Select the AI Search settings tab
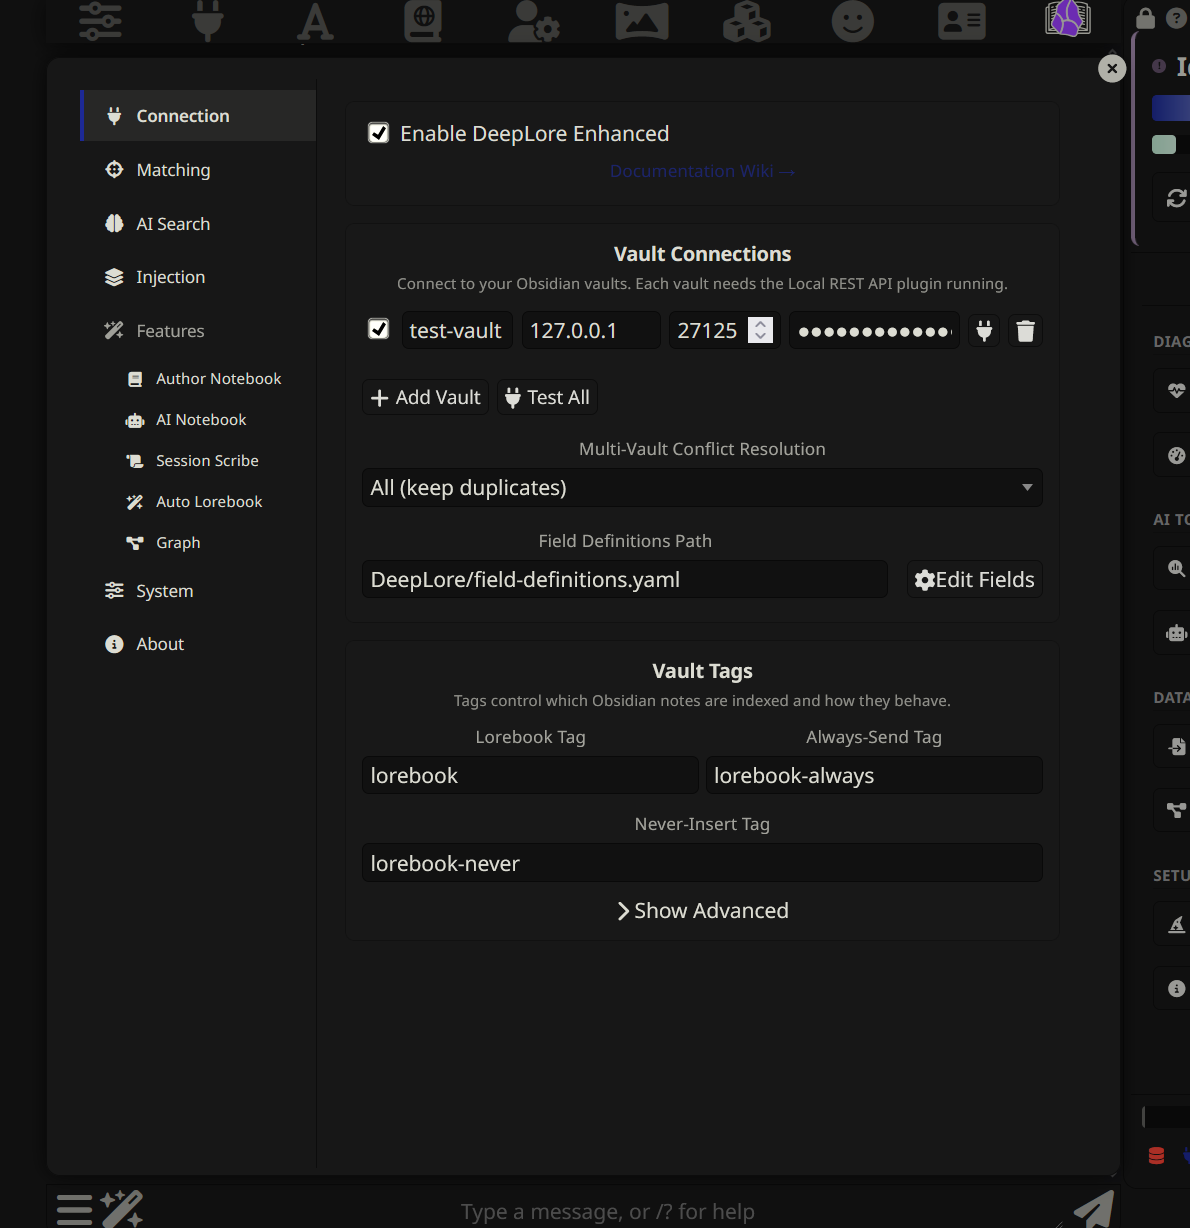Screen dimensions: 1190x1228 (x=198, y=224)
